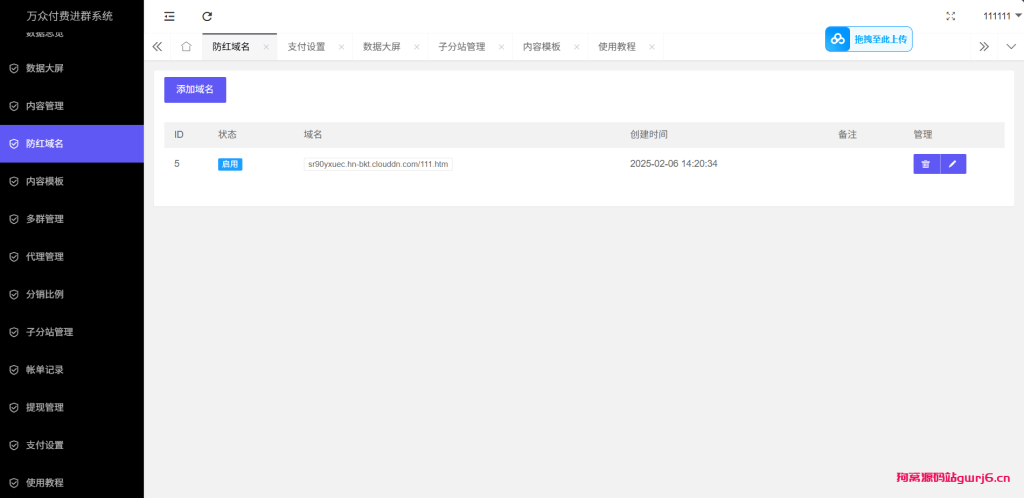
Task: Switch to the 支付设置 tab
Action: (306, 47)
